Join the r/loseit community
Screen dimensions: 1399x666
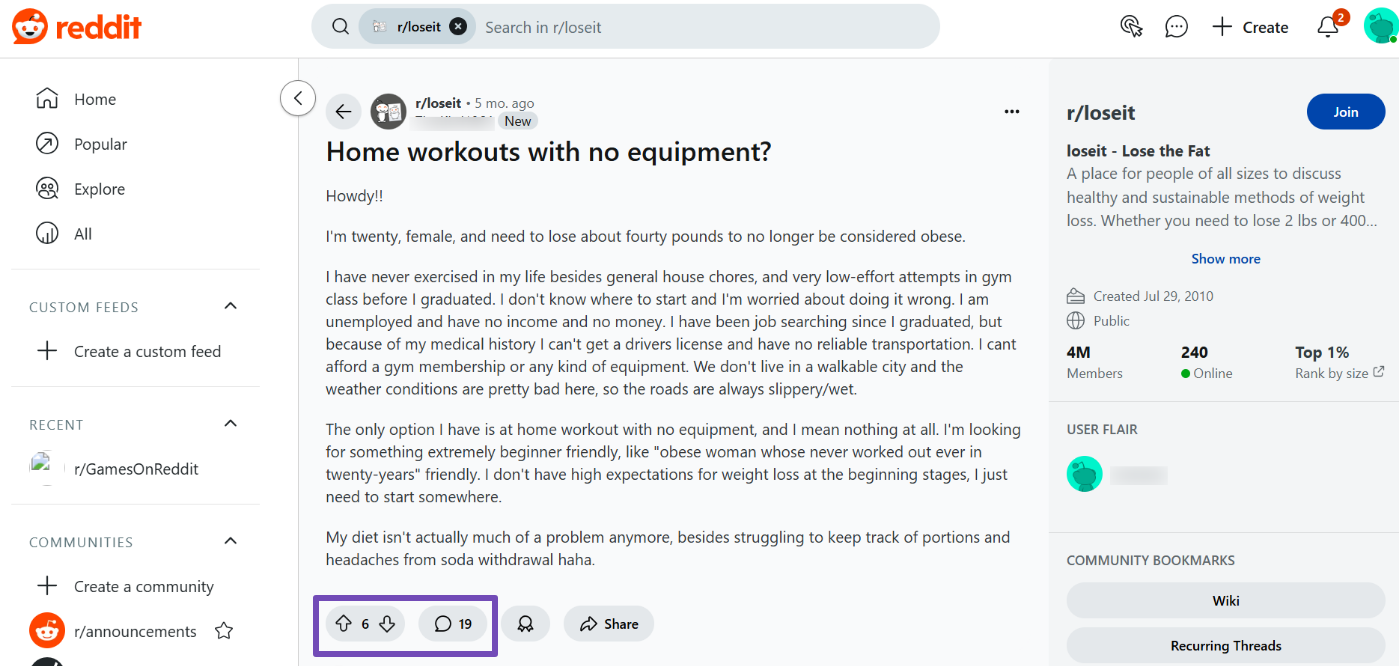(x=1345, y=112)
